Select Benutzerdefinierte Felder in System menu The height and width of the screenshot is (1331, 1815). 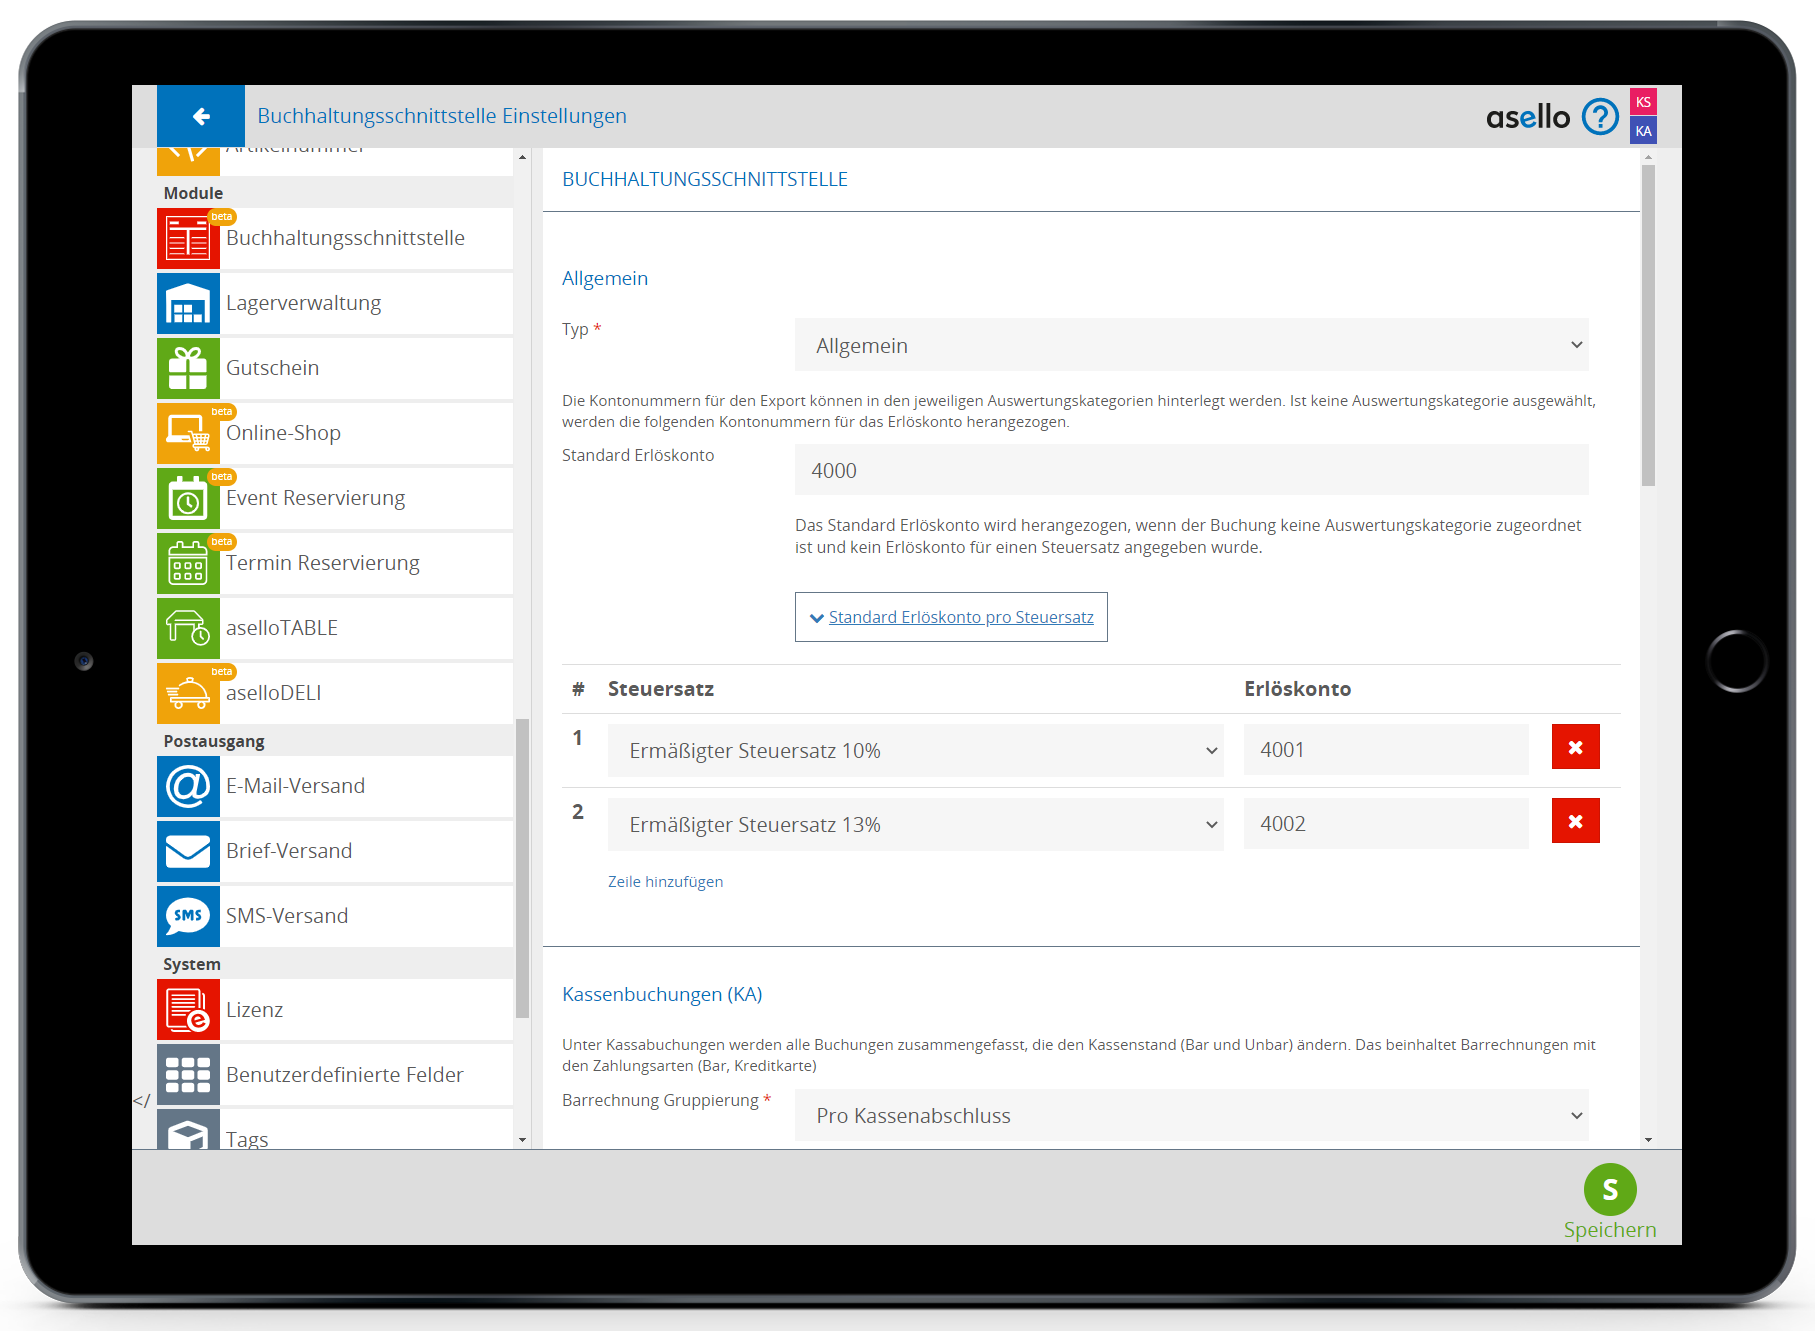tap(344, 1076)
